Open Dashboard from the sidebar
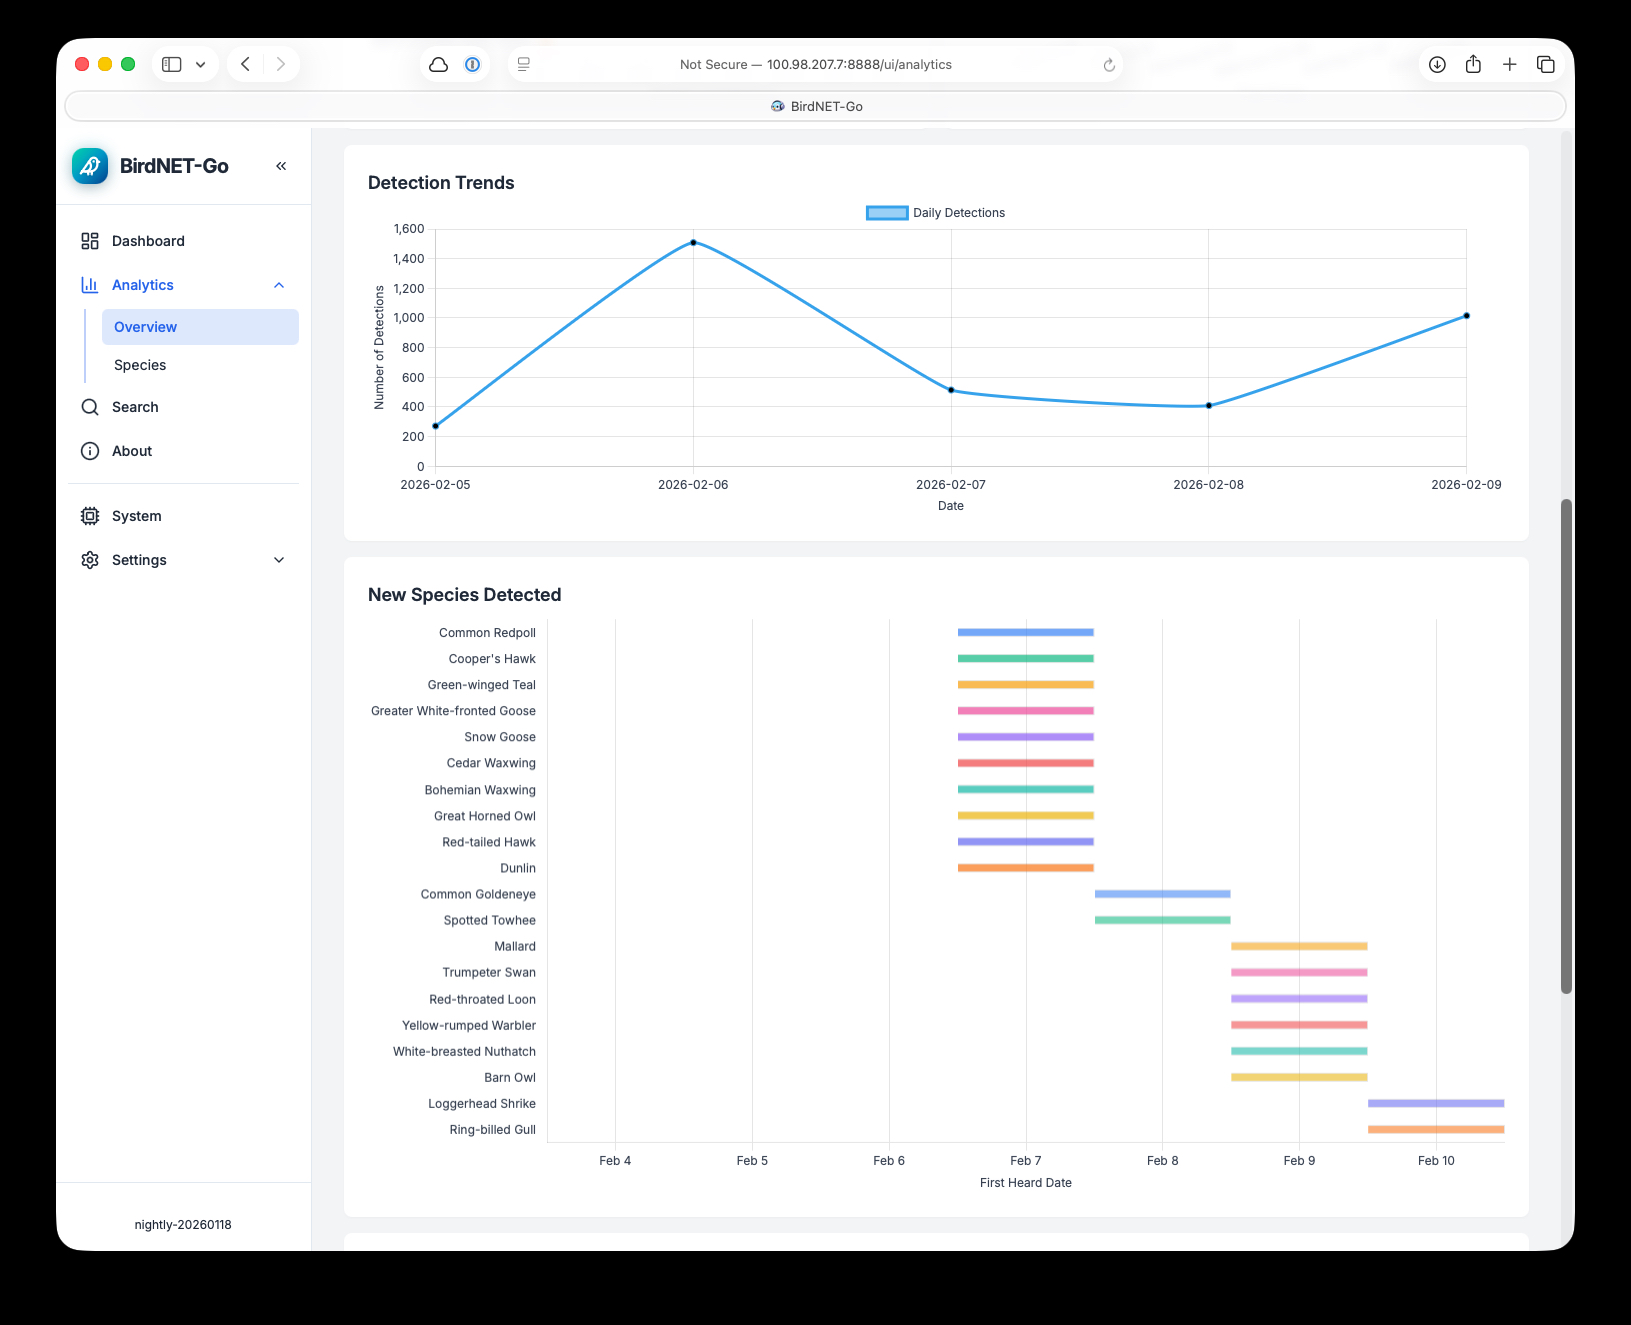Screen dimensions: 1631x1325 tap(148, 241)
